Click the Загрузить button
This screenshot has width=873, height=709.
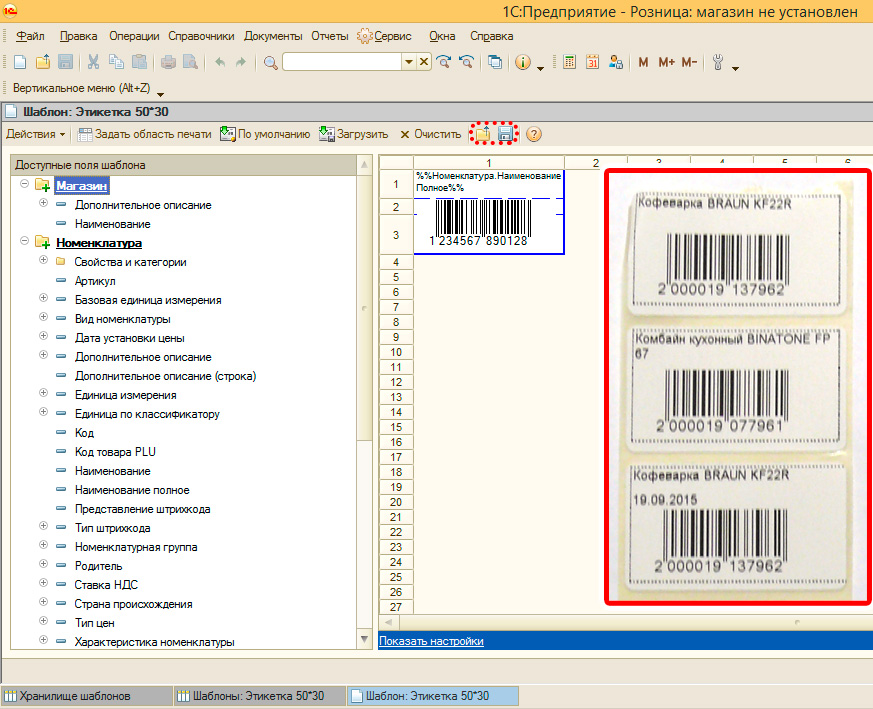pos(353,134)
